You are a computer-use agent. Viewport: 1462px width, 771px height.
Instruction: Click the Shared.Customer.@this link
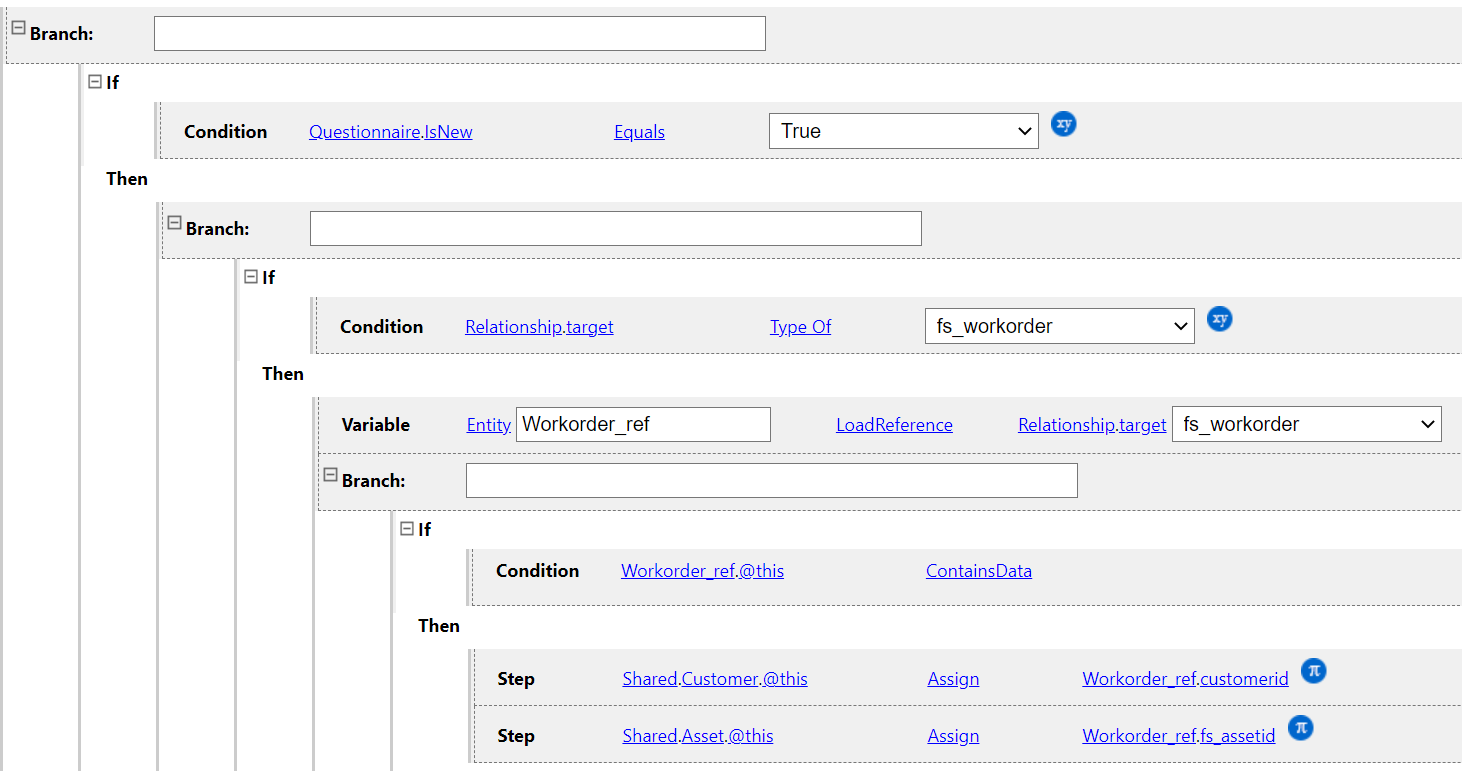[714, 679]
